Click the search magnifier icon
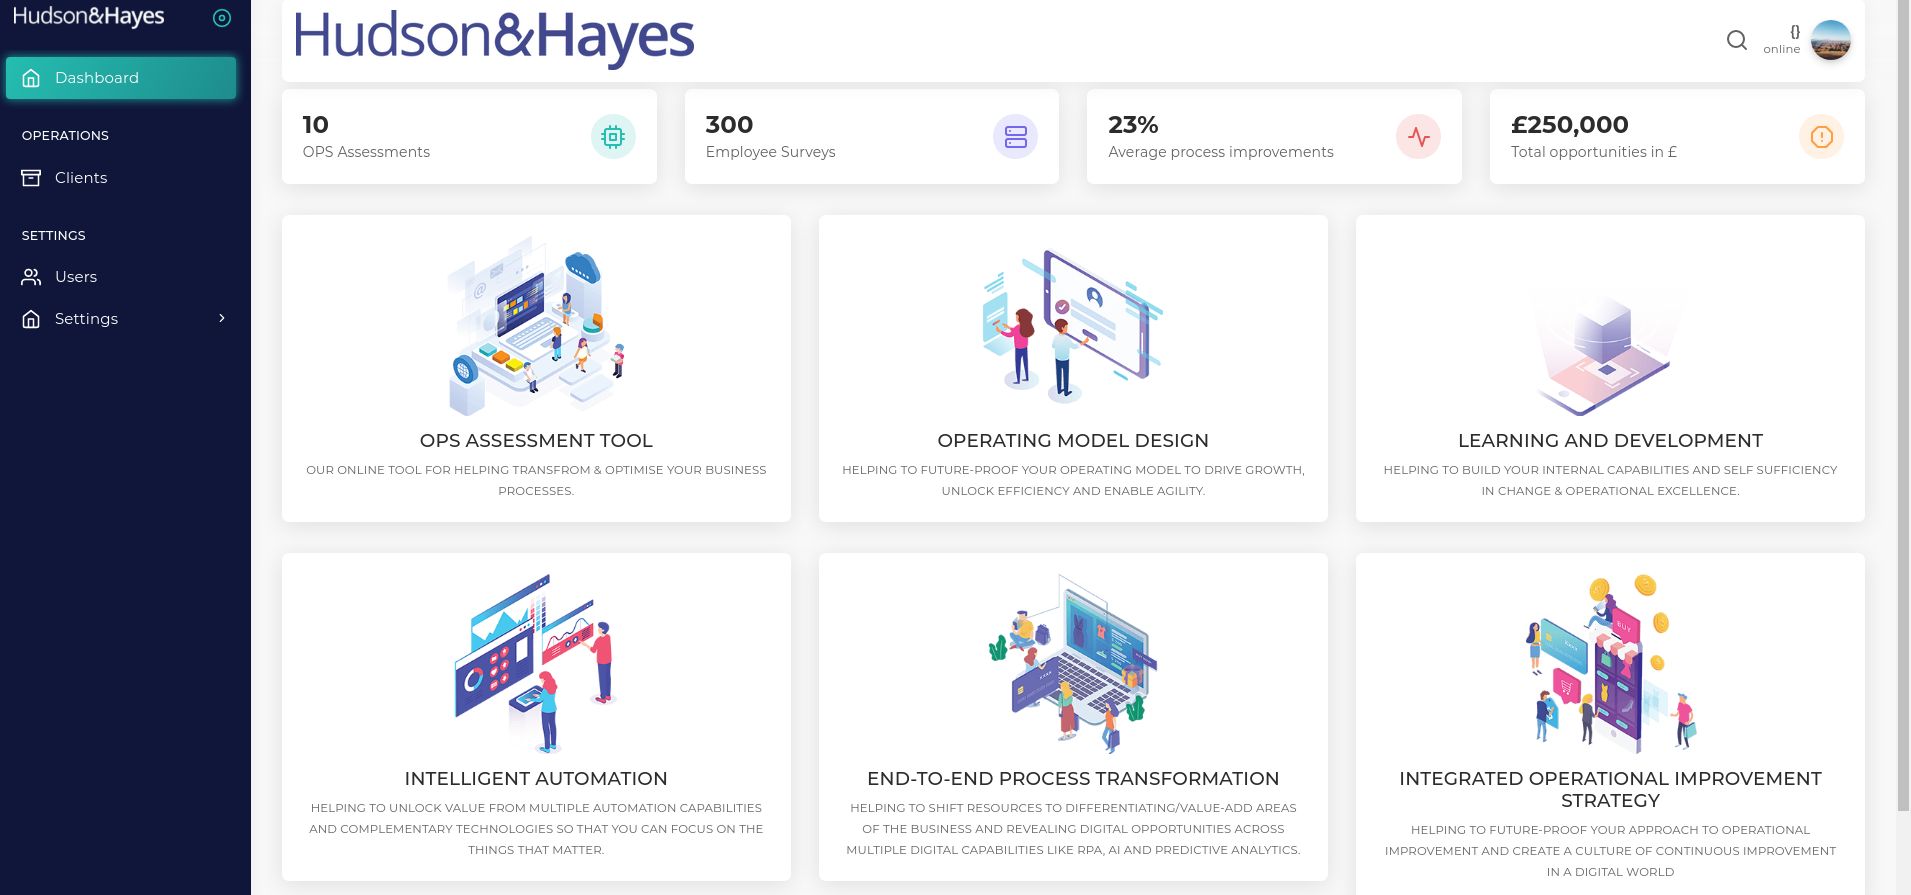The image size is (1911, 895). (x=1737, y=40)
